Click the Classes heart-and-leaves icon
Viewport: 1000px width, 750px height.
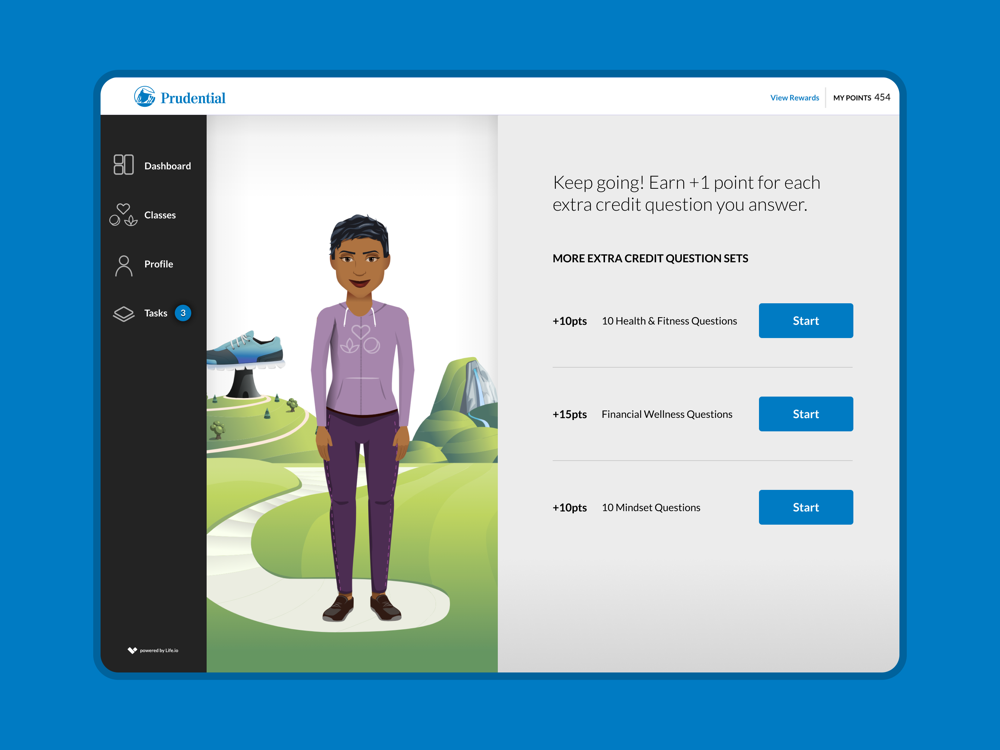pyautogui.click(x=123, y=215)
